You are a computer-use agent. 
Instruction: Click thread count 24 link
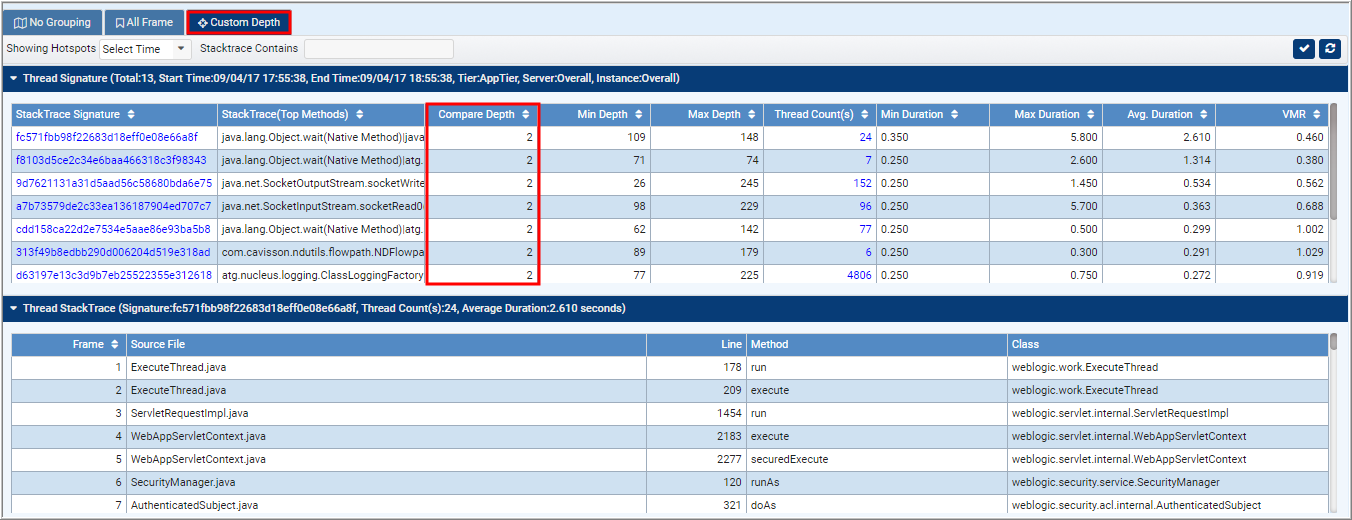tap(865, 137)
